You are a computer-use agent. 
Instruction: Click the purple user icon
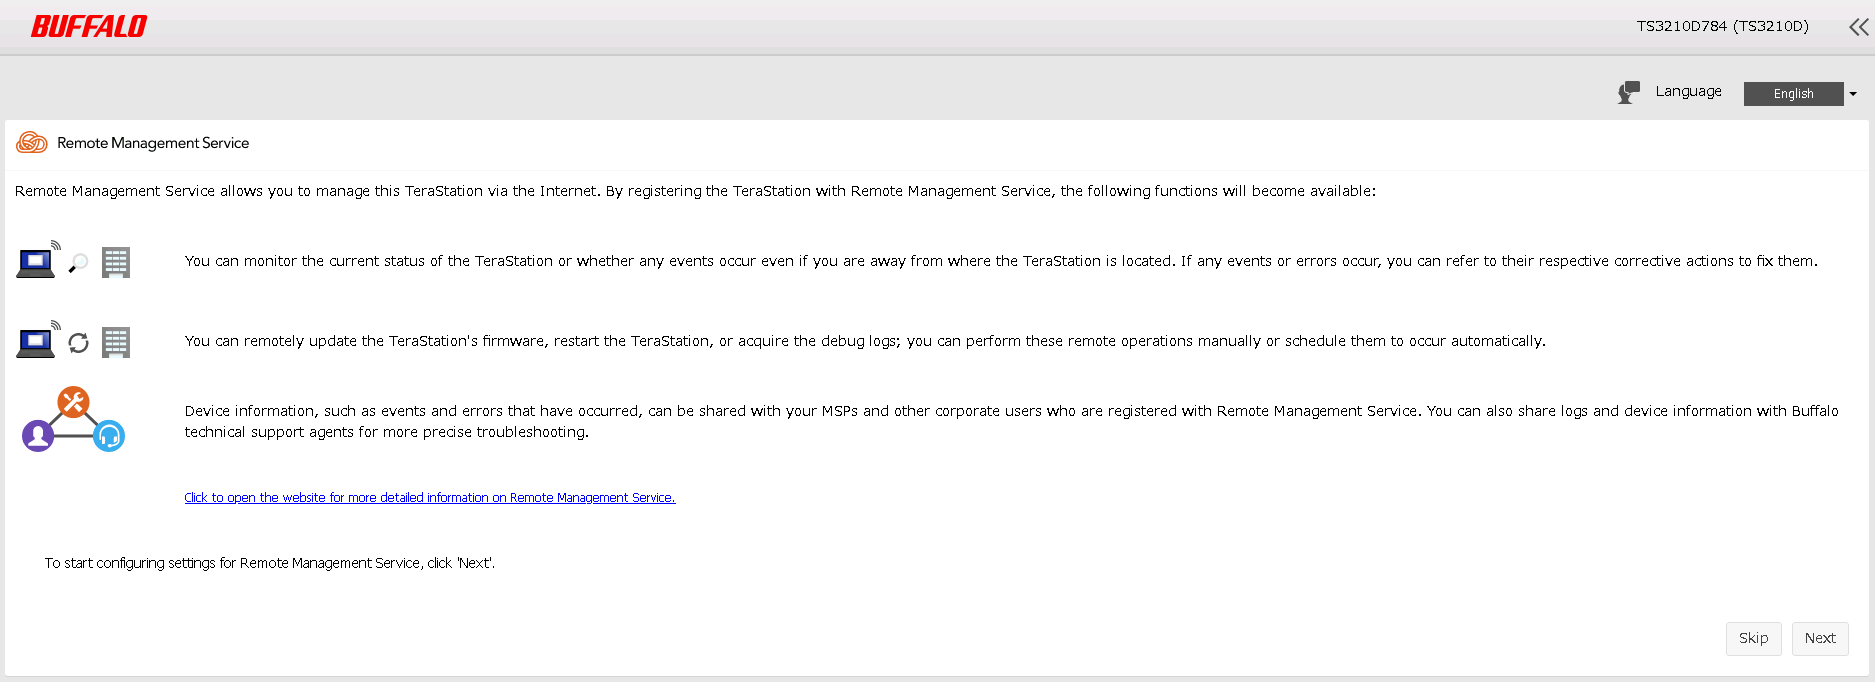(38, 436)
